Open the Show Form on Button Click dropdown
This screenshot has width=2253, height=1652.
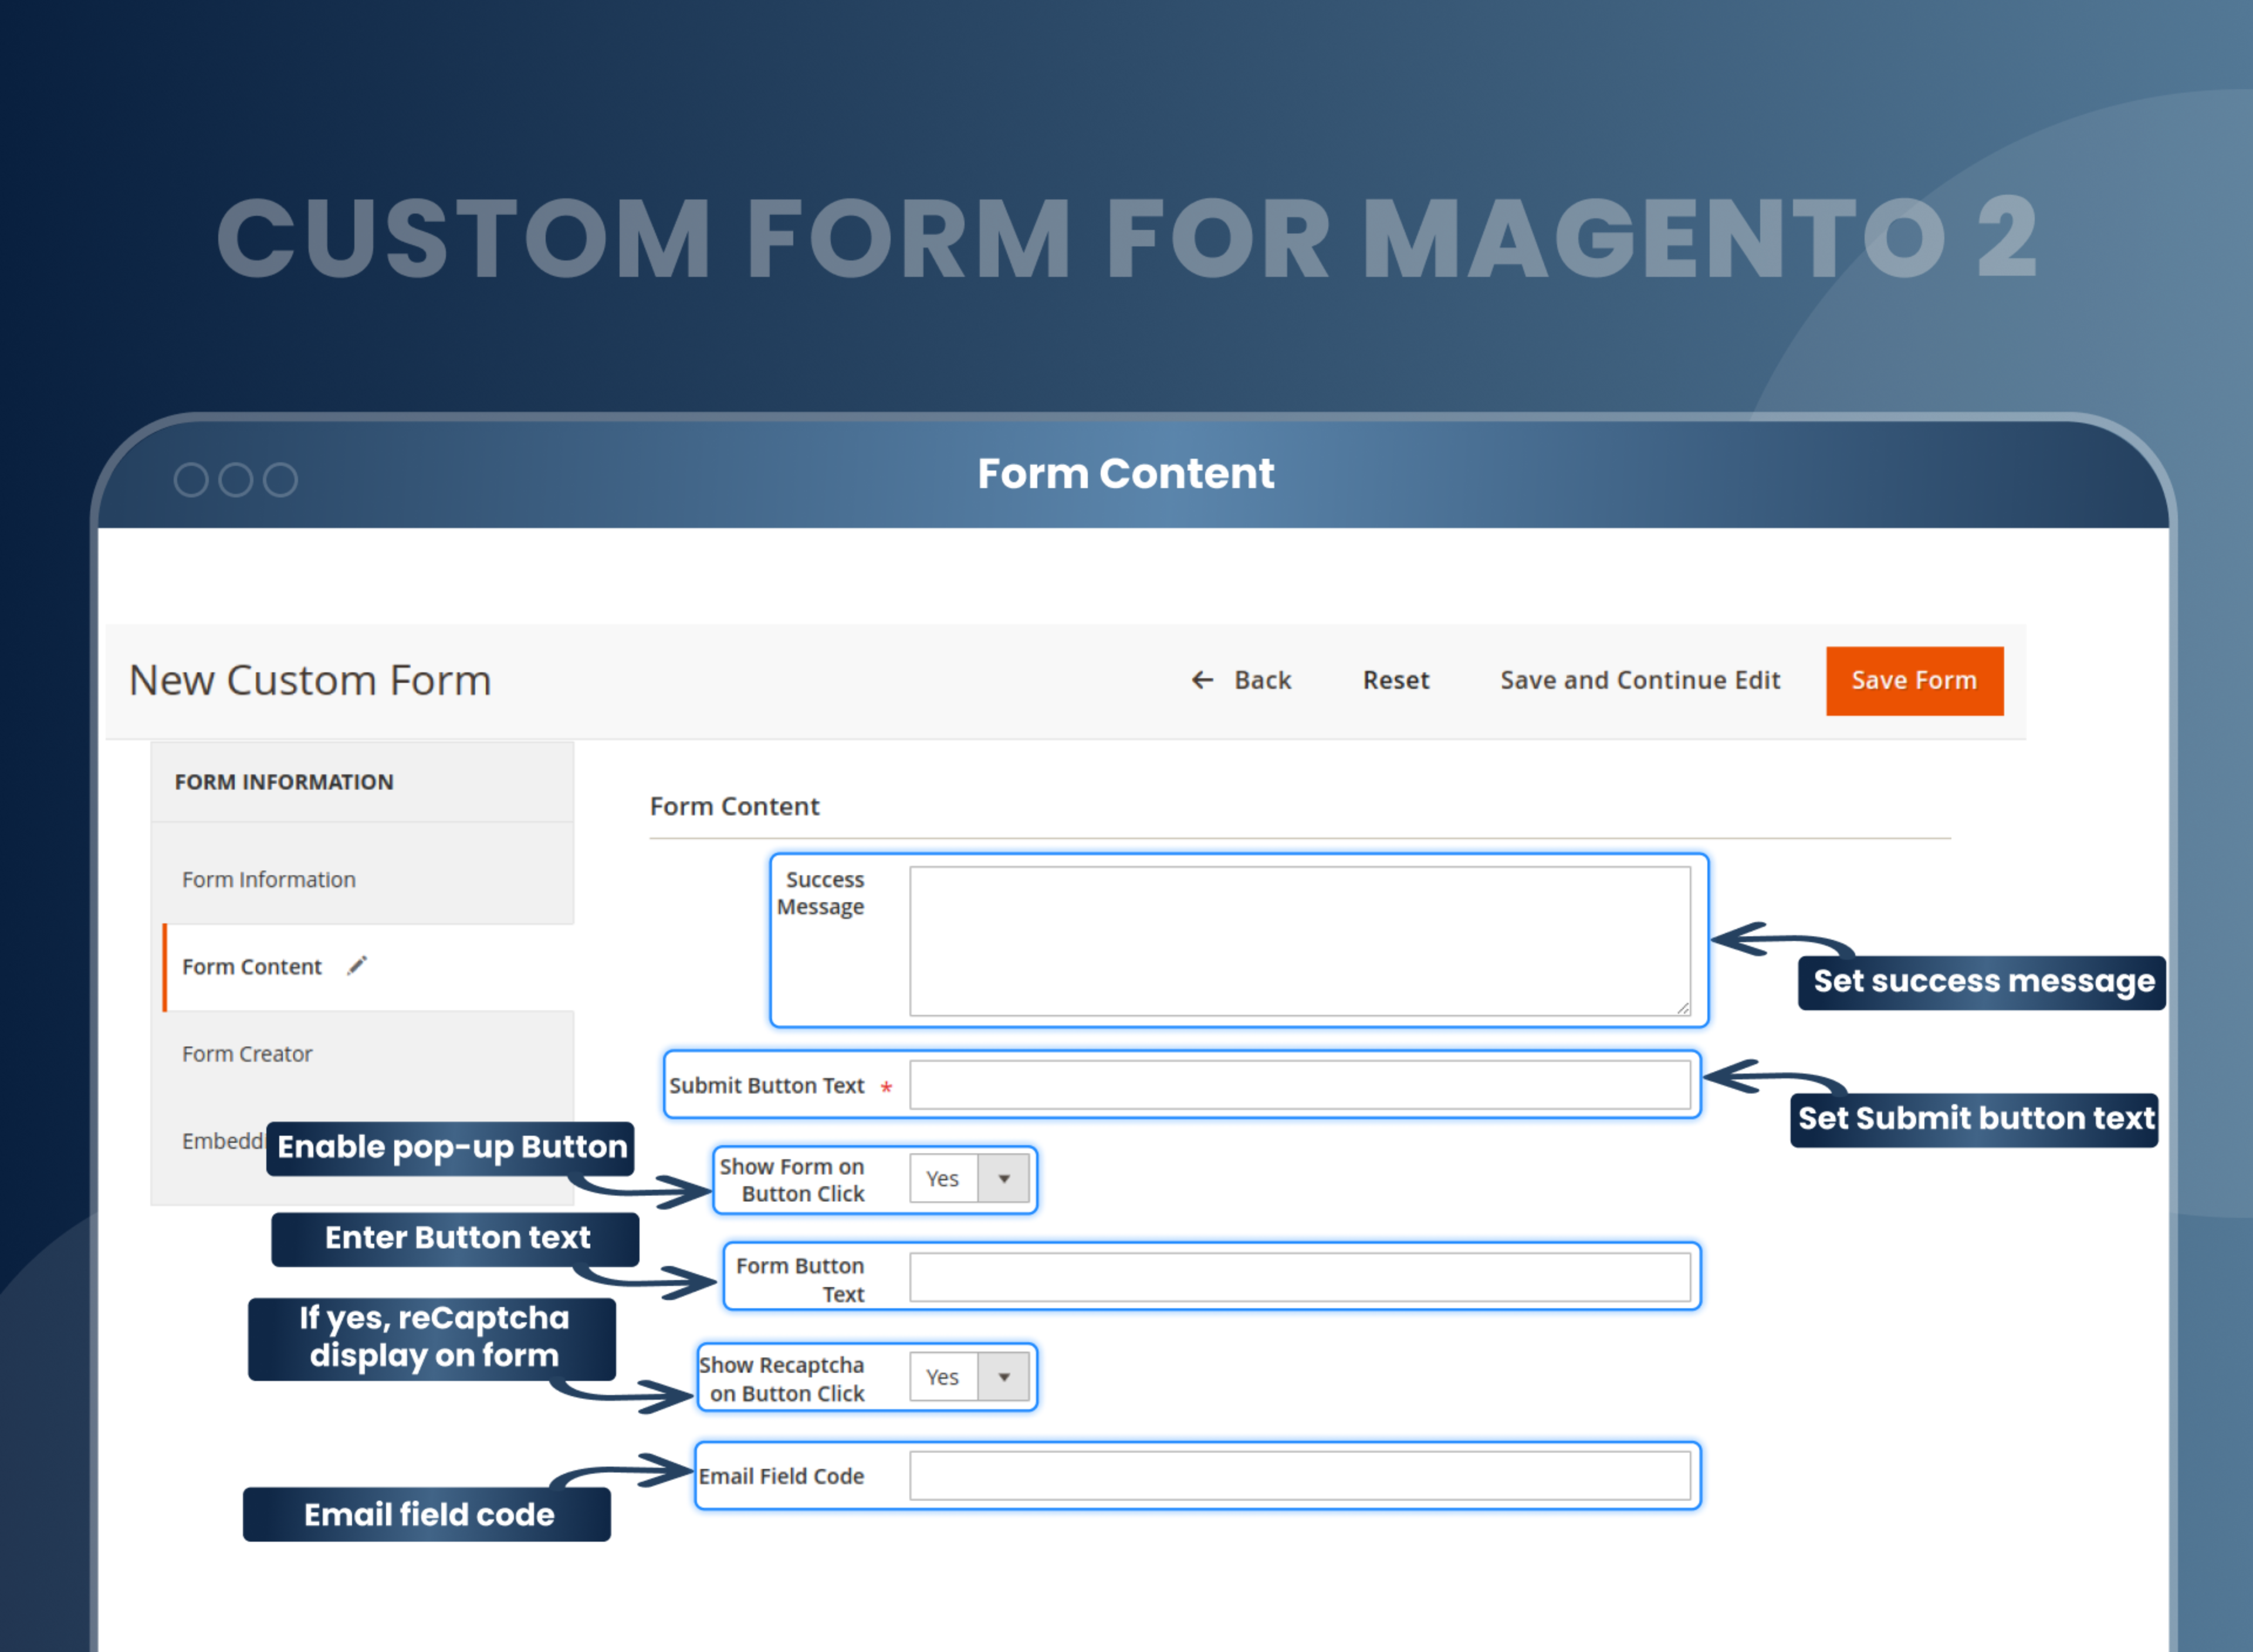969,1178
